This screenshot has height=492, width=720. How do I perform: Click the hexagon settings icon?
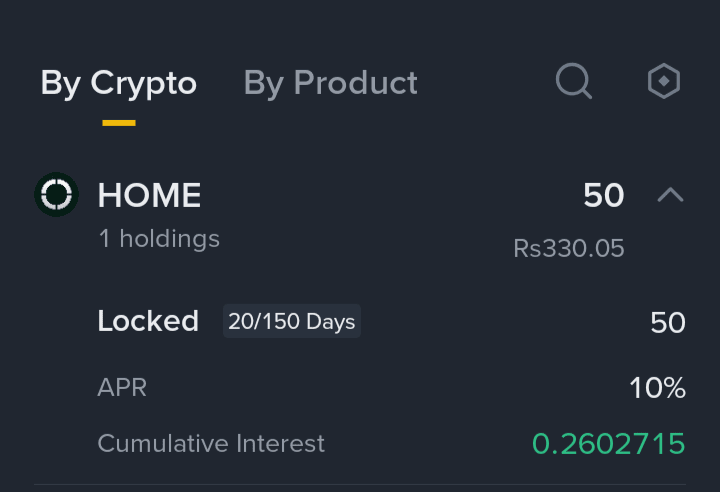pyautogui.click(x=664, y=81)
